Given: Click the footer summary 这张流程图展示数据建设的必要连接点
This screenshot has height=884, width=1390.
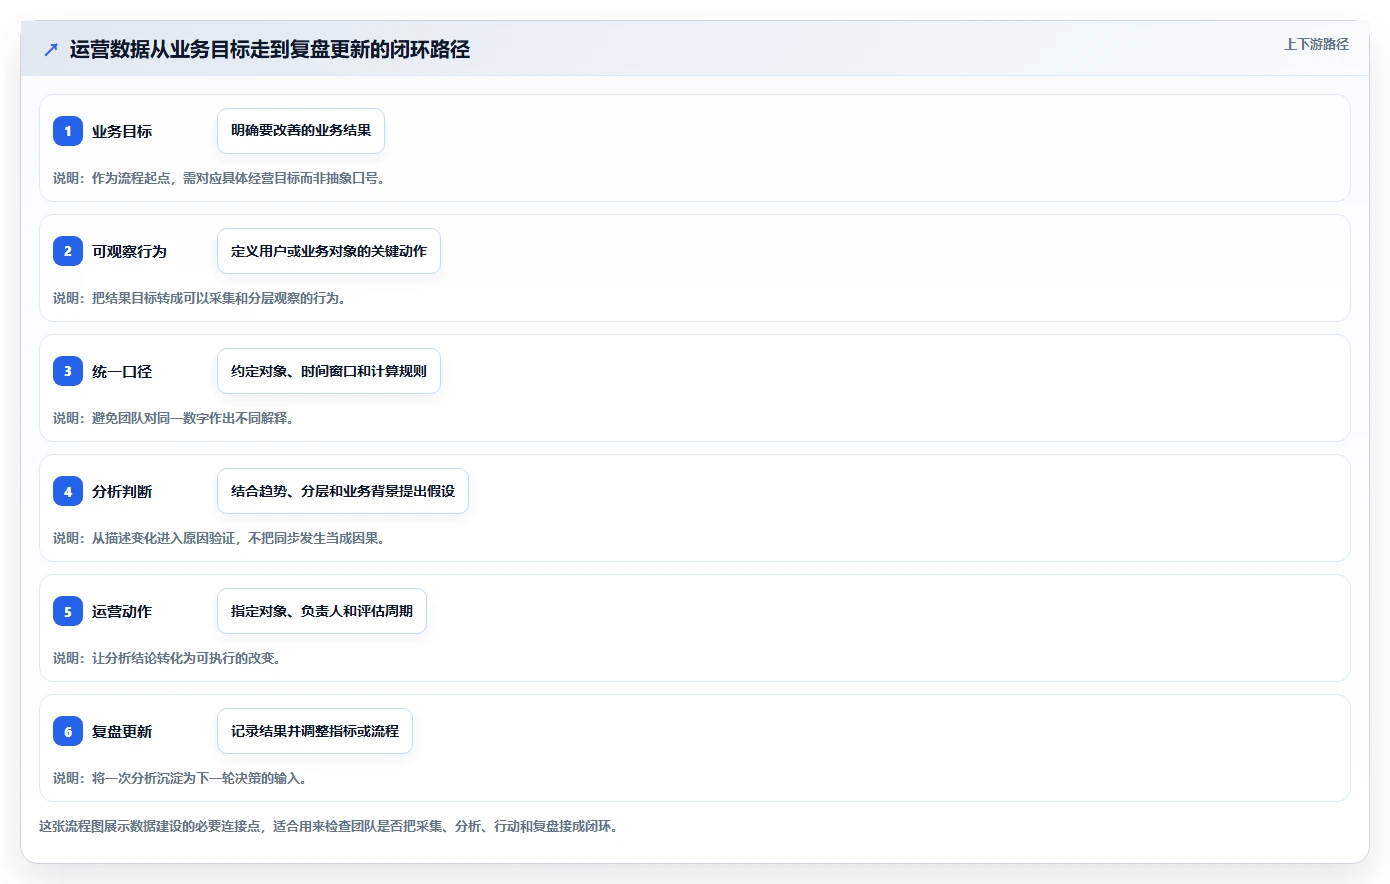Looking at the screenshot, I should (329, 826).
